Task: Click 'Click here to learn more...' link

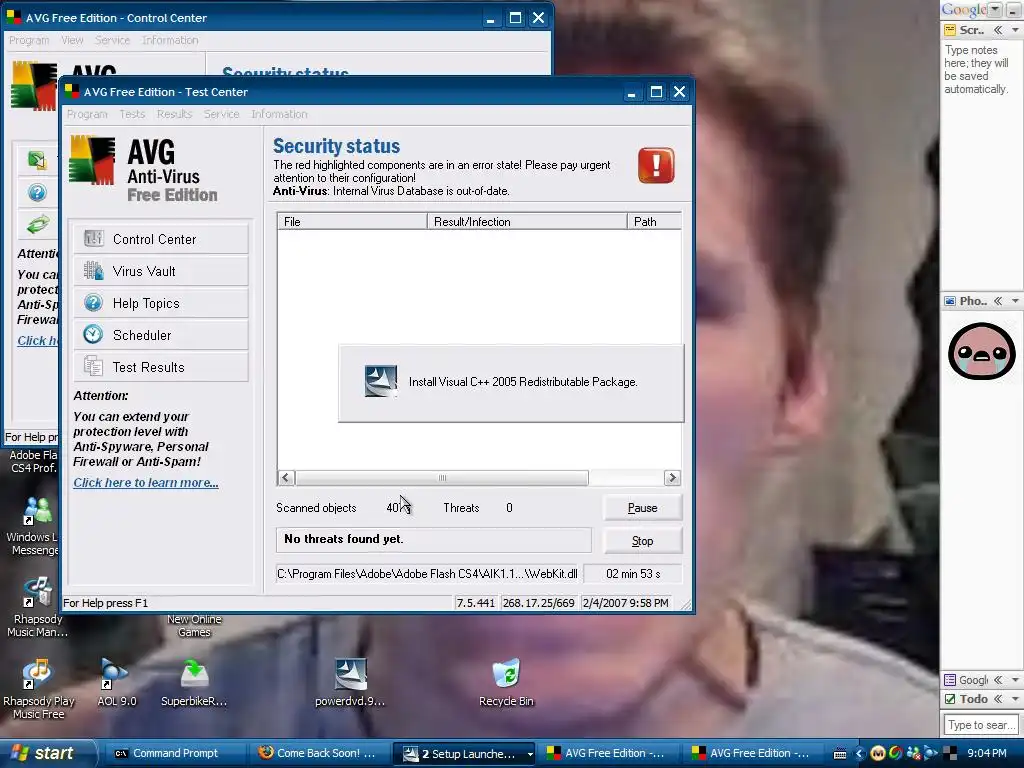Action: (146, 483)
